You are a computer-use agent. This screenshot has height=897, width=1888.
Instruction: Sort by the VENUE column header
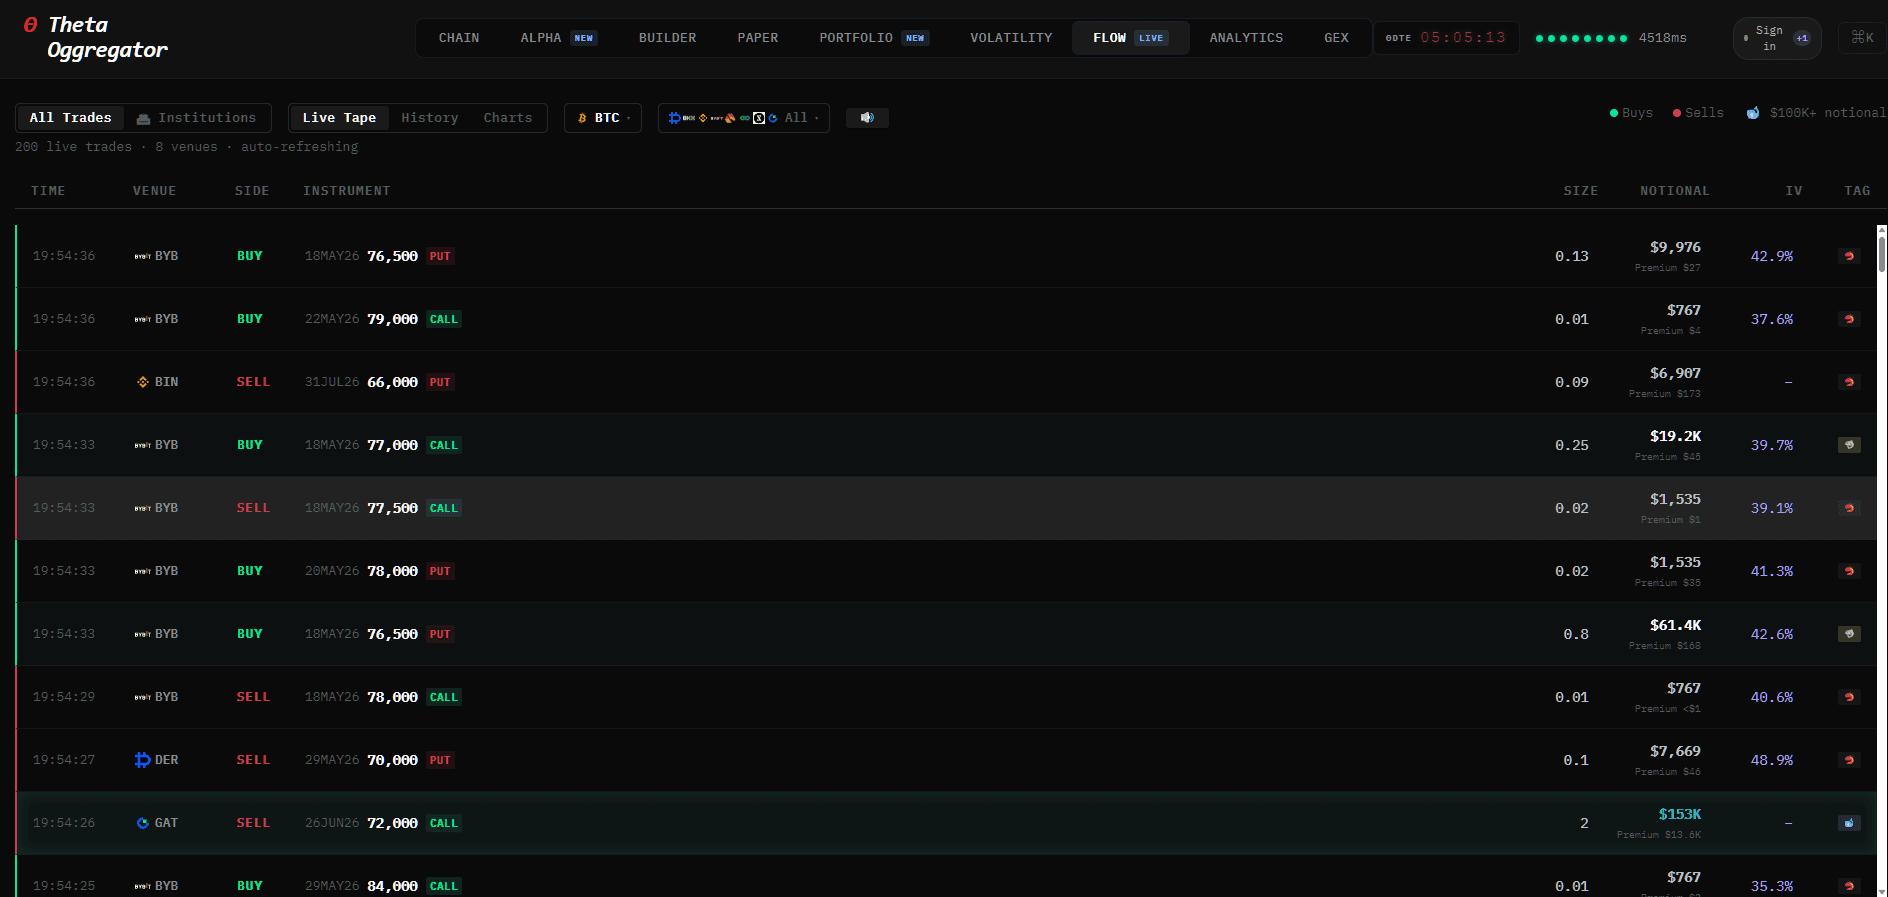(x=154, y=191)
